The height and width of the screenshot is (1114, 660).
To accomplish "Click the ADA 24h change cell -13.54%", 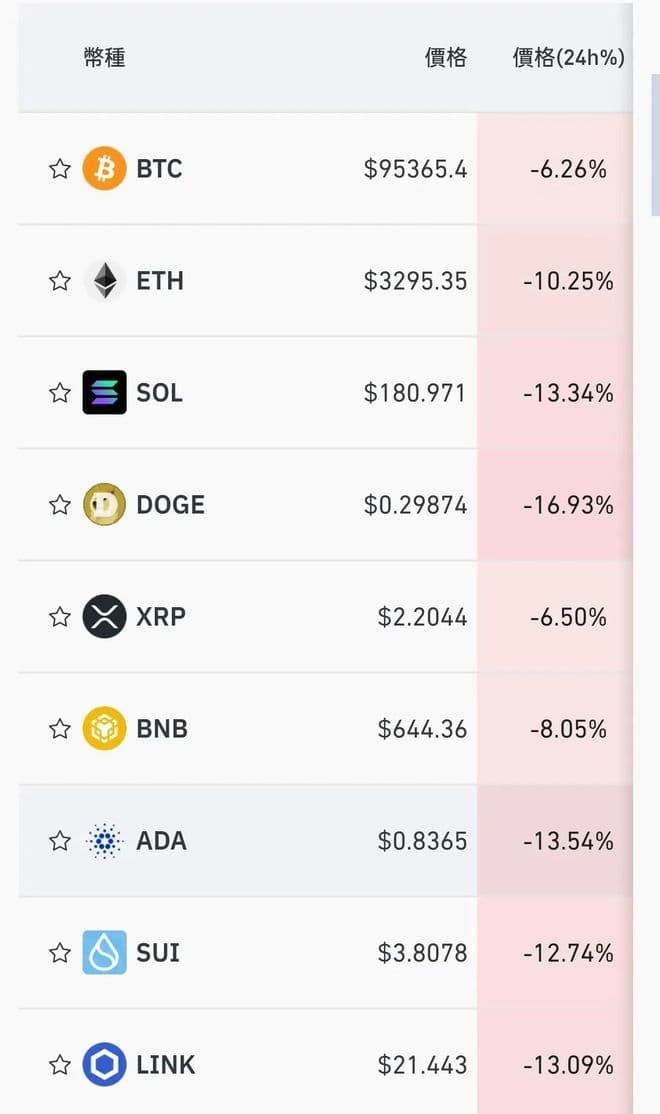I will 567,840.
